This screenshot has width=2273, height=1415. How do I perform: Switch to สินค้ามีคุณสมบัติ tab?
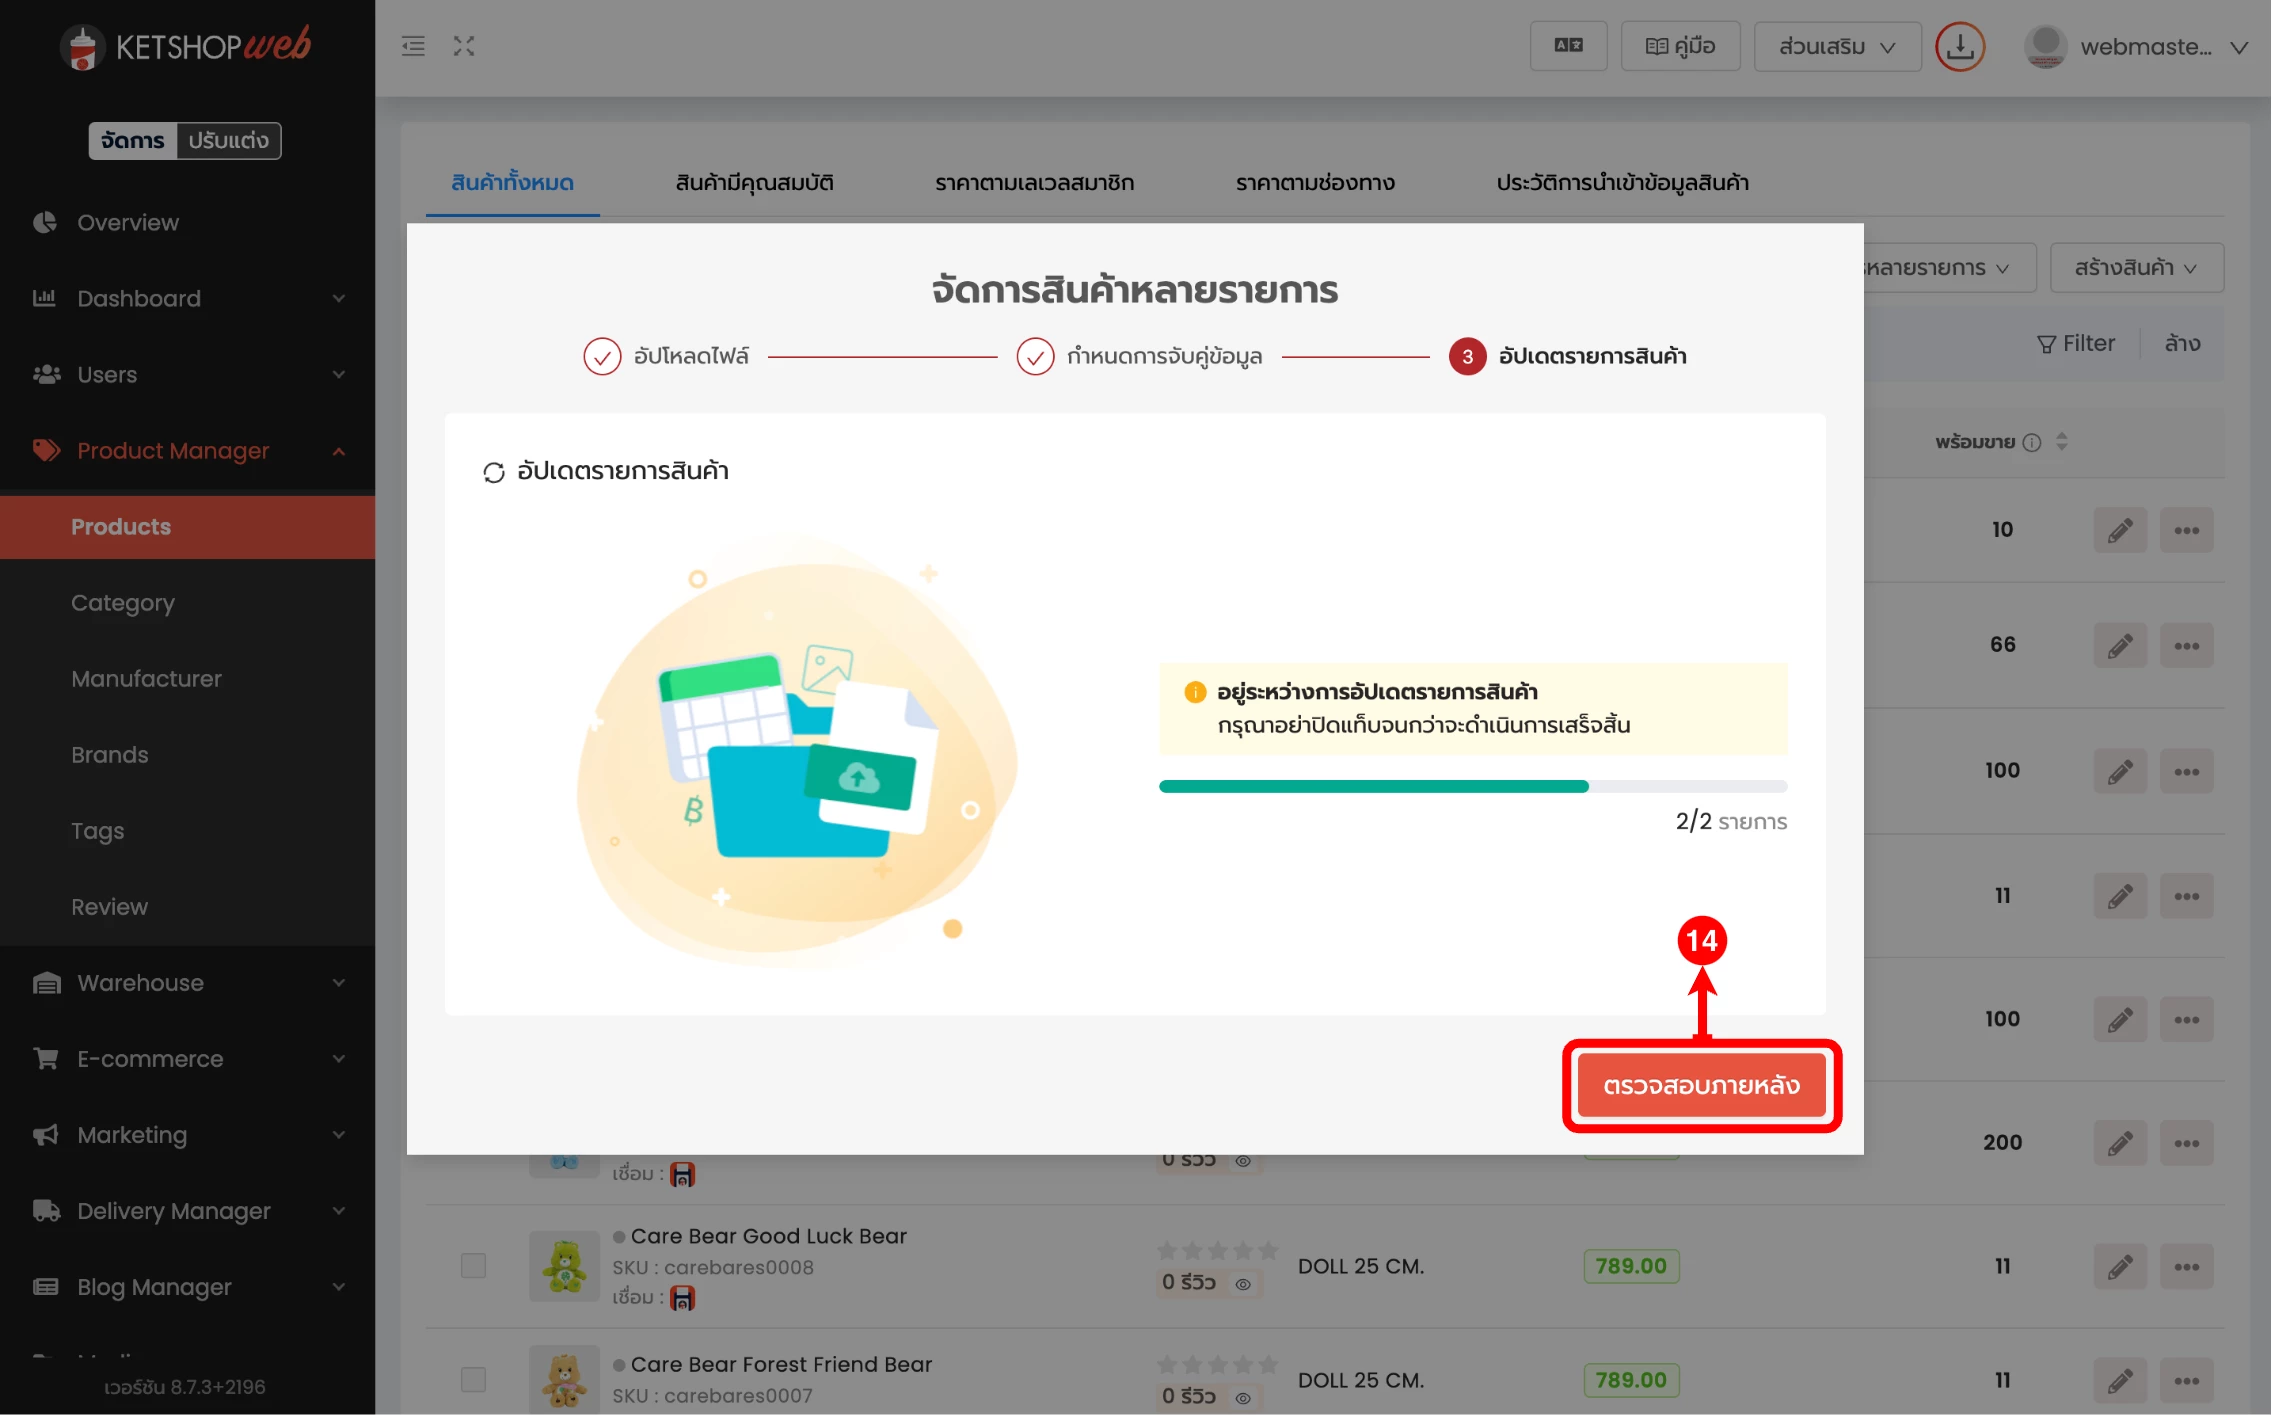[755, 183]
